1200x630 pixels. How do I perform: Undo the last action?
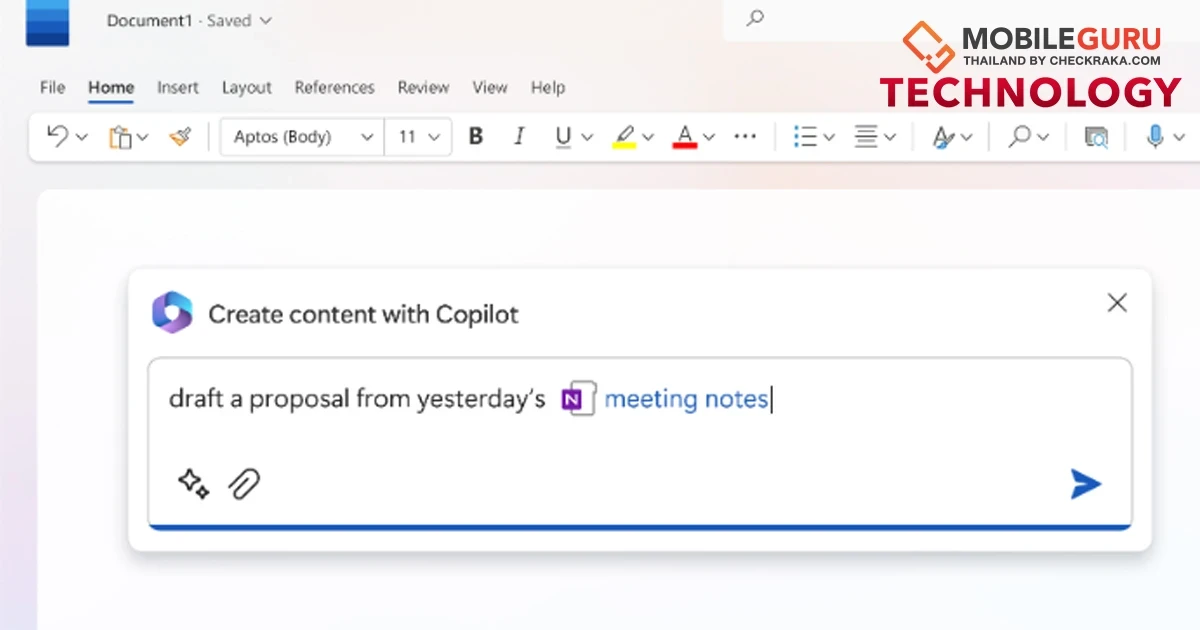(55, 136)
